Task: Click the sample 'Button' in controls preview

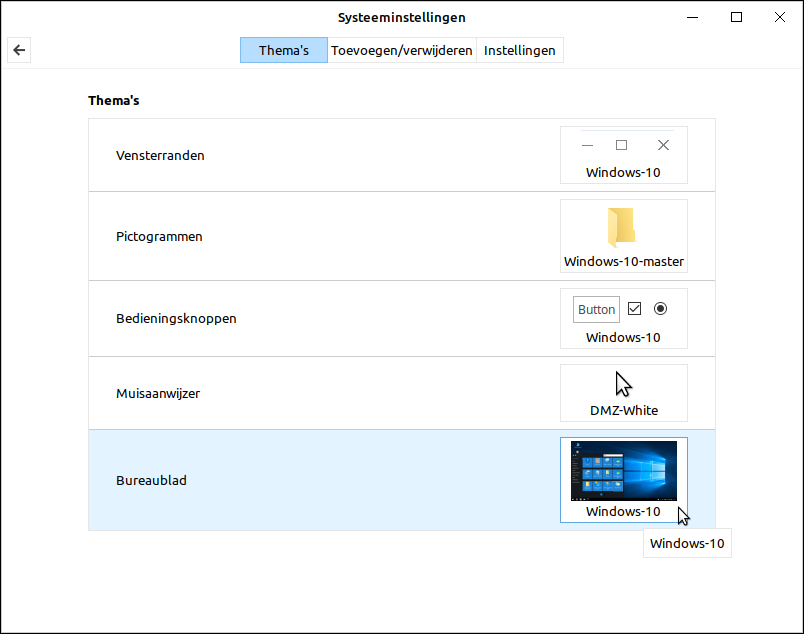Action: [x=596, y=309]
